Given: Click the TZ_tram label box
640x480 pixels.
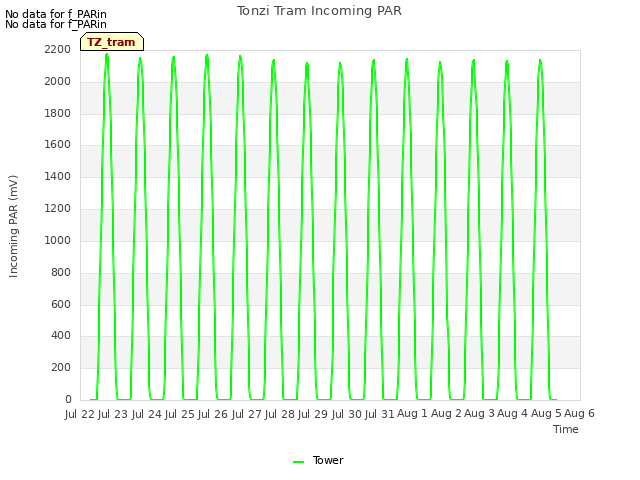Looking at the screenshot, I should pyautogui.click(x=112, y=42).
